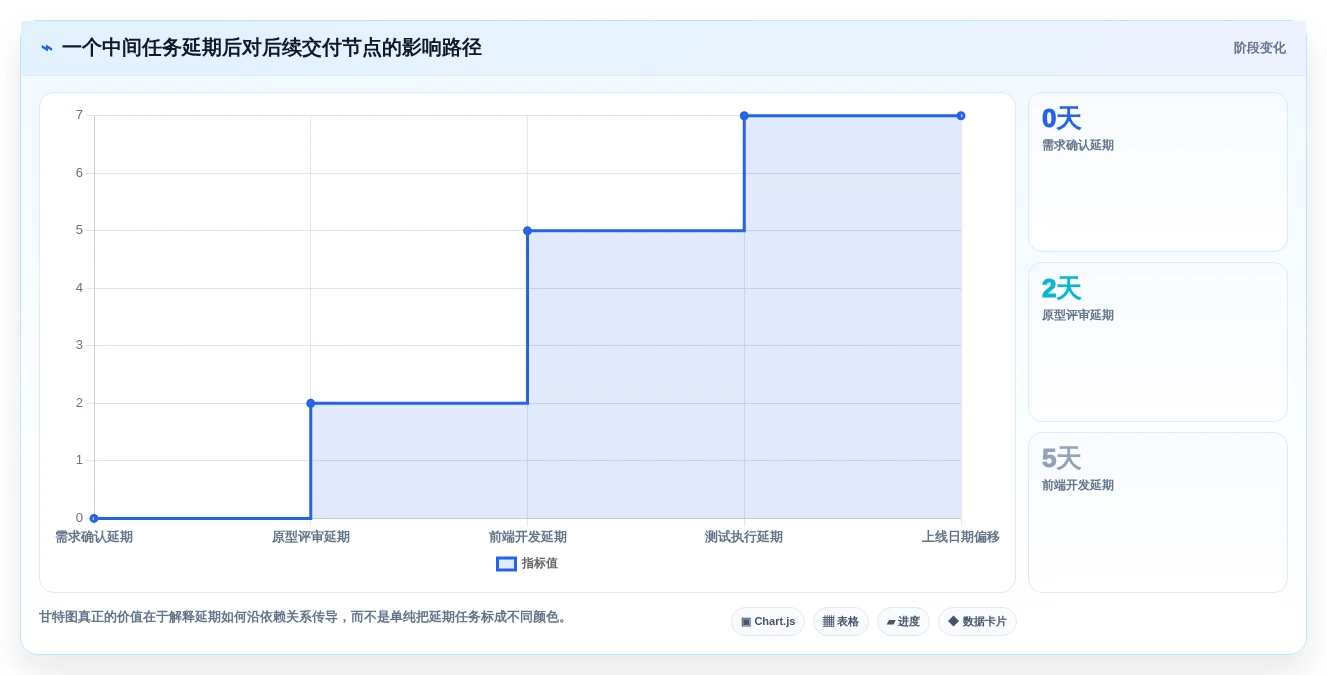The width and height of the screenshot is (1327, 675).
Task: Click the 数据卡片 tag chip
Action: coord(977,622)
